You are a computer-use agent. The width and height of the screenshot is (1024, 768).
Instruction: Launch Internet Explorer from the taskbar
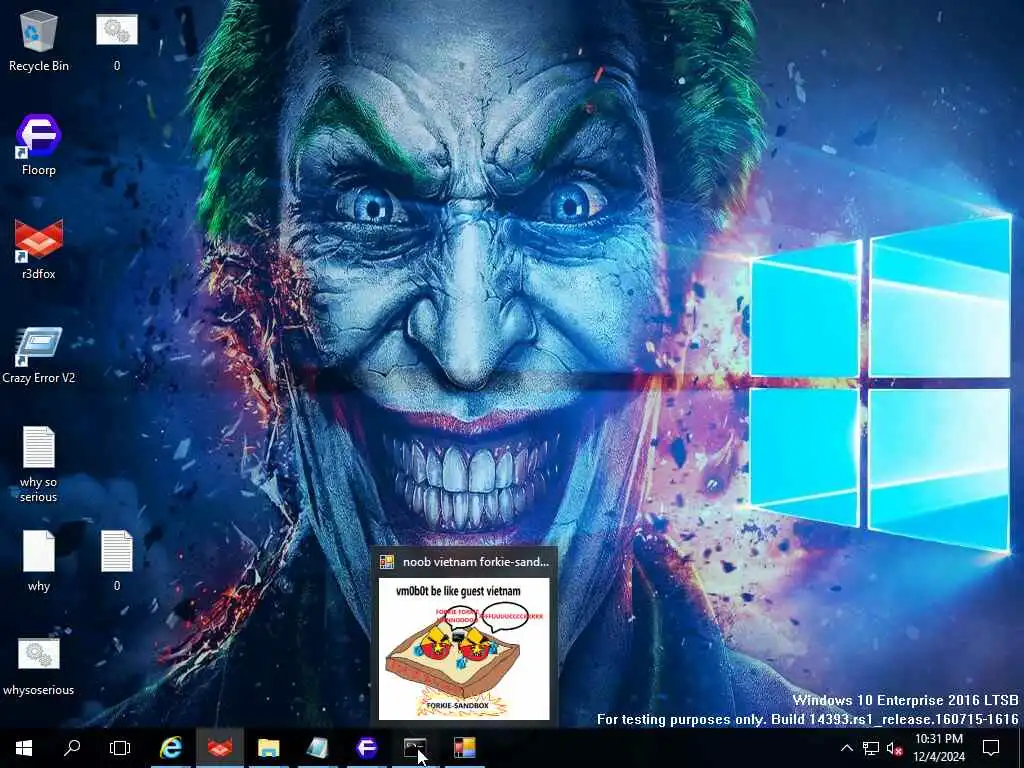(x=171, y=748)
